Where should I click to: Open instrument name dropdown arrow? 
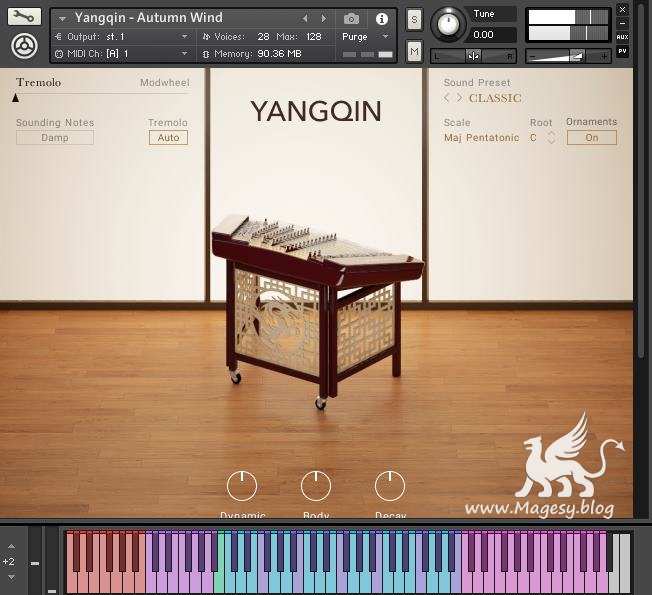pos(62,19)
